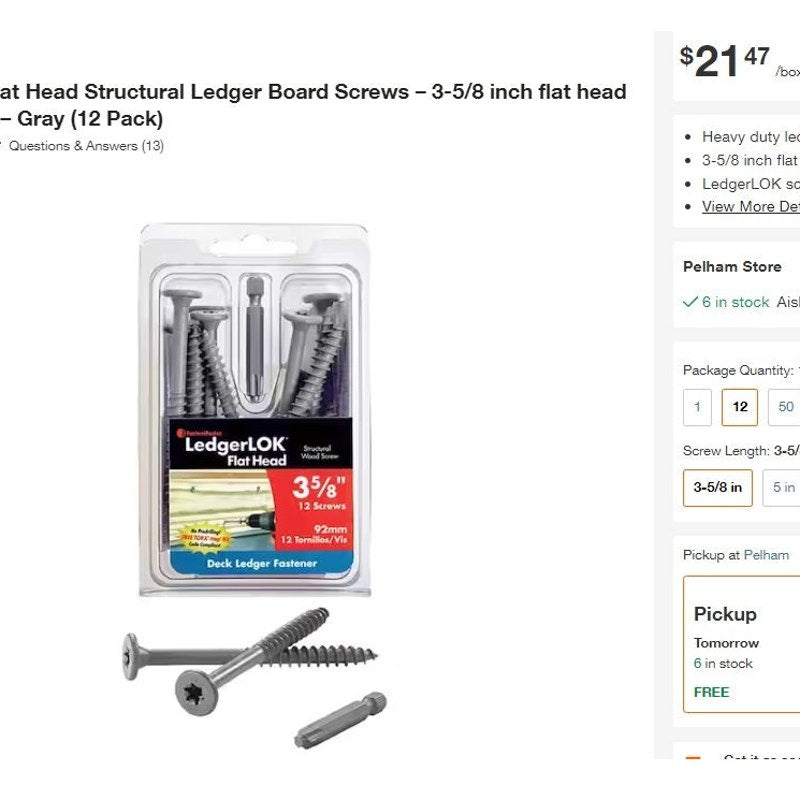This screenshot has height=800, width=800.
Task: Choose the 3-5/8 in screw length
Action: point(718,487)
